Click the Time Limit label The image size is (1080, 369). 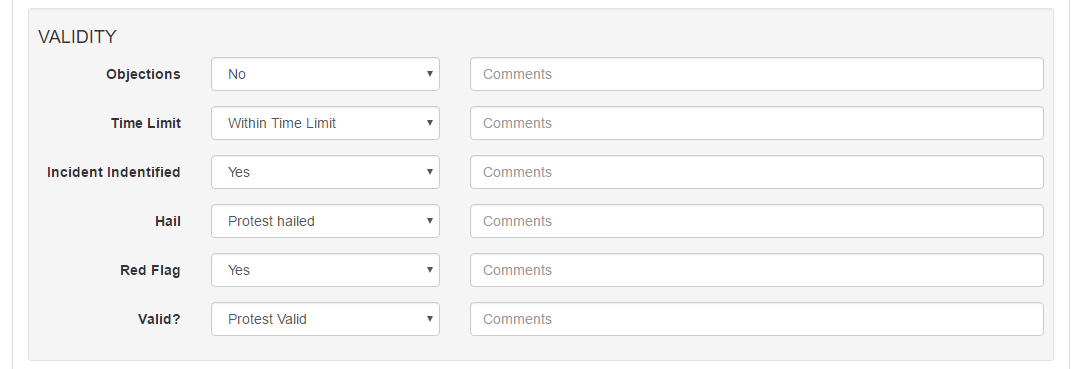[146, 123]
